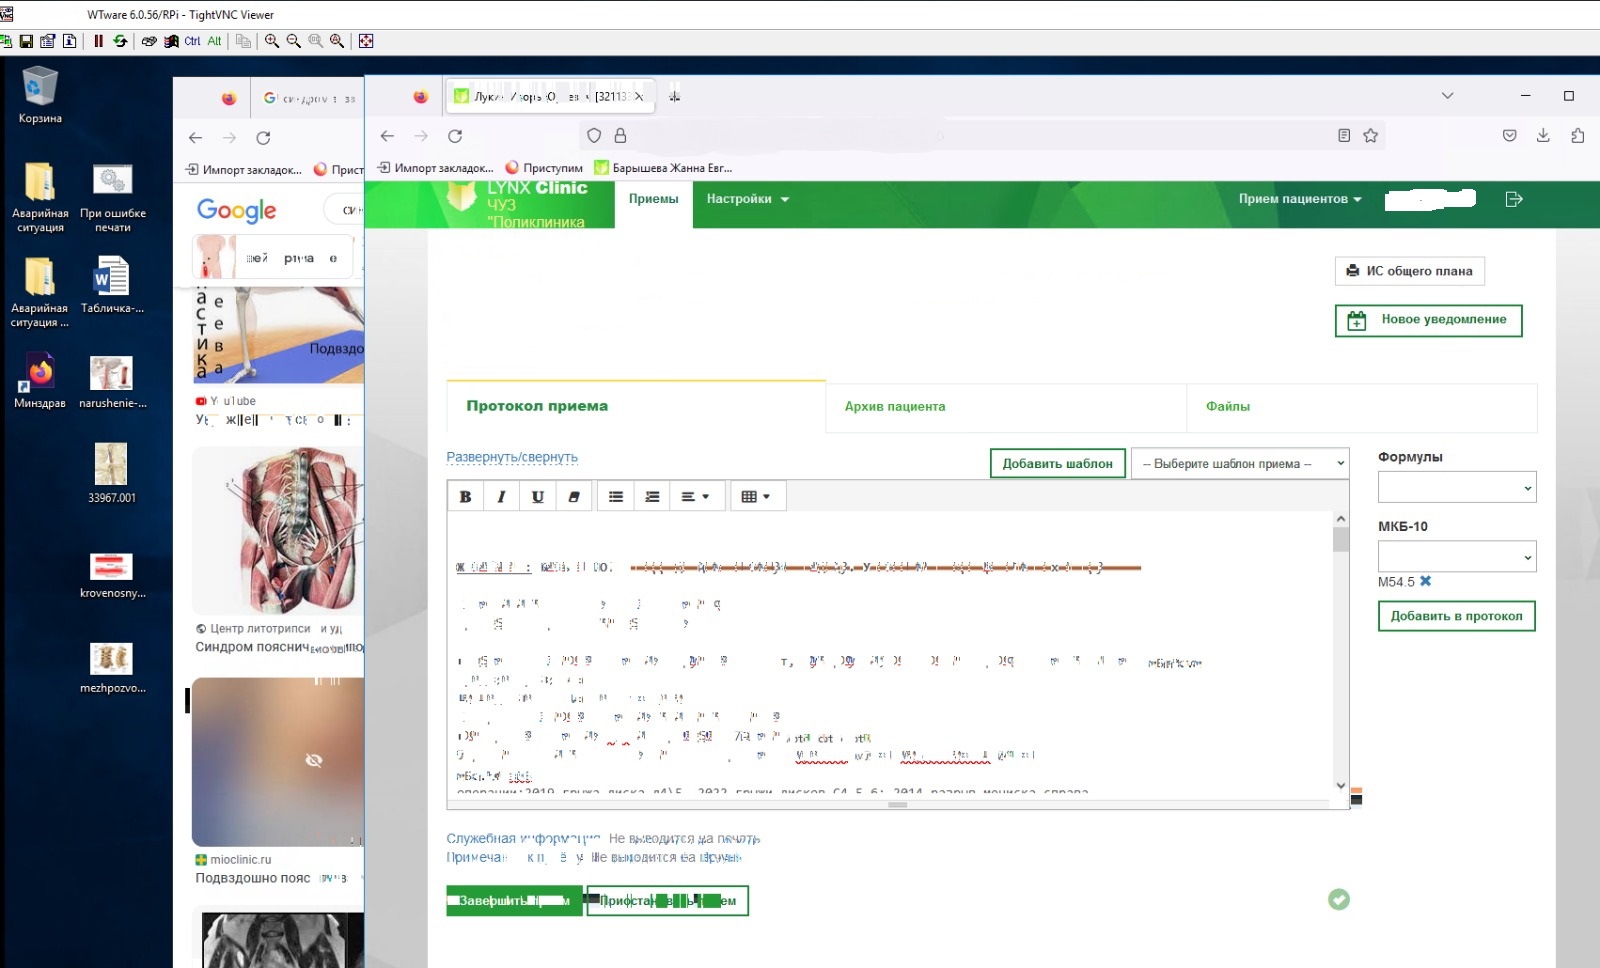
Task: Pause the TightVNC viewer session
Action: point(98,41)
